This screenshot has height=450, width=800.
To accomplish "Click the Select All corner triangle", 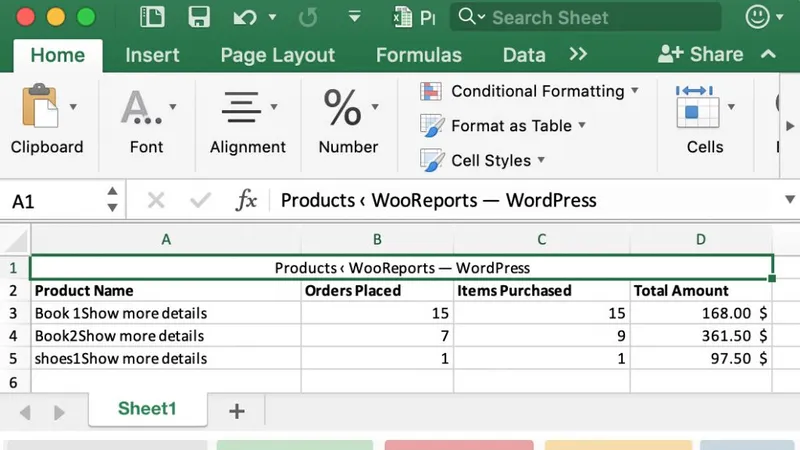I will [16, 240].
